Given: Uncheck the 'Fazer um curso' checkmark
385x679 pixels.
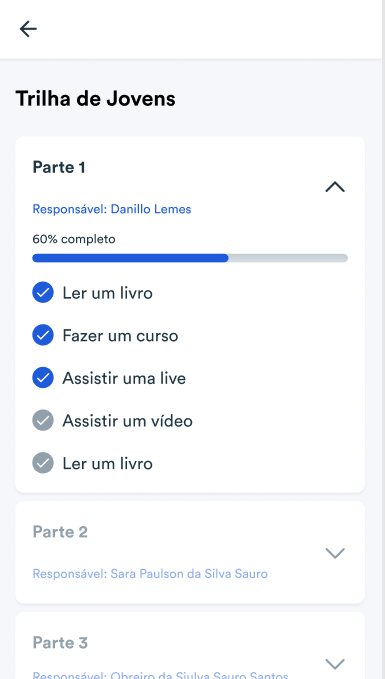Looking at the screenshot, I should (43, 335).
